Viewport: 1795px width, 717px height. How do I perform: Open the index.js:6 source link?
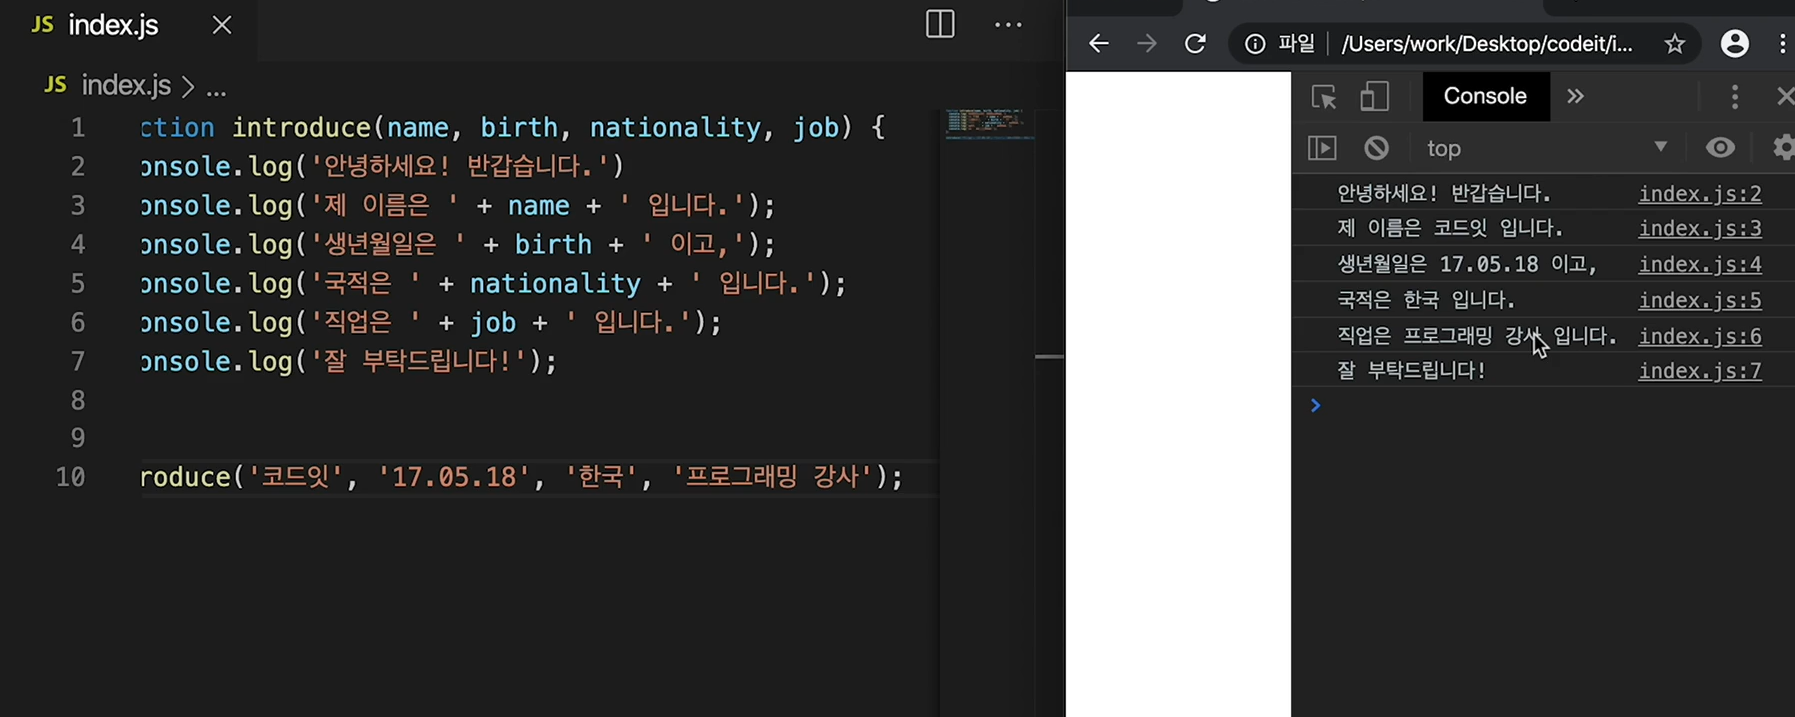click(1699, 337)
